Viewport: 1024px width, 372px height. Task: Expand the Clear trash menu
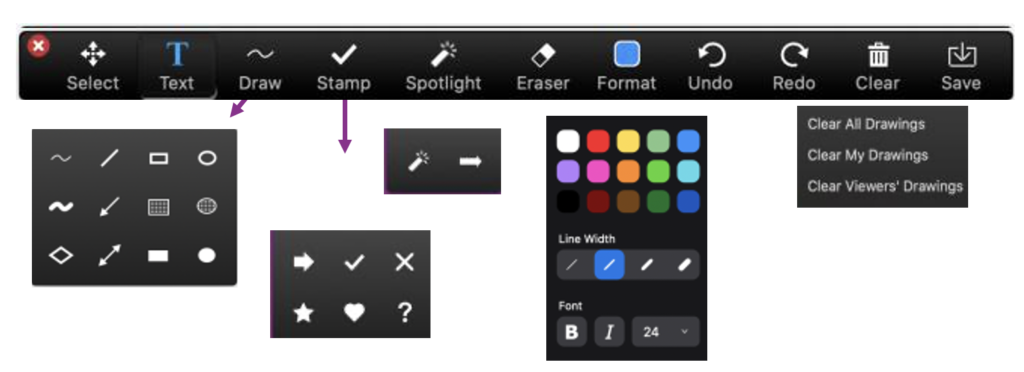[878, 67]
